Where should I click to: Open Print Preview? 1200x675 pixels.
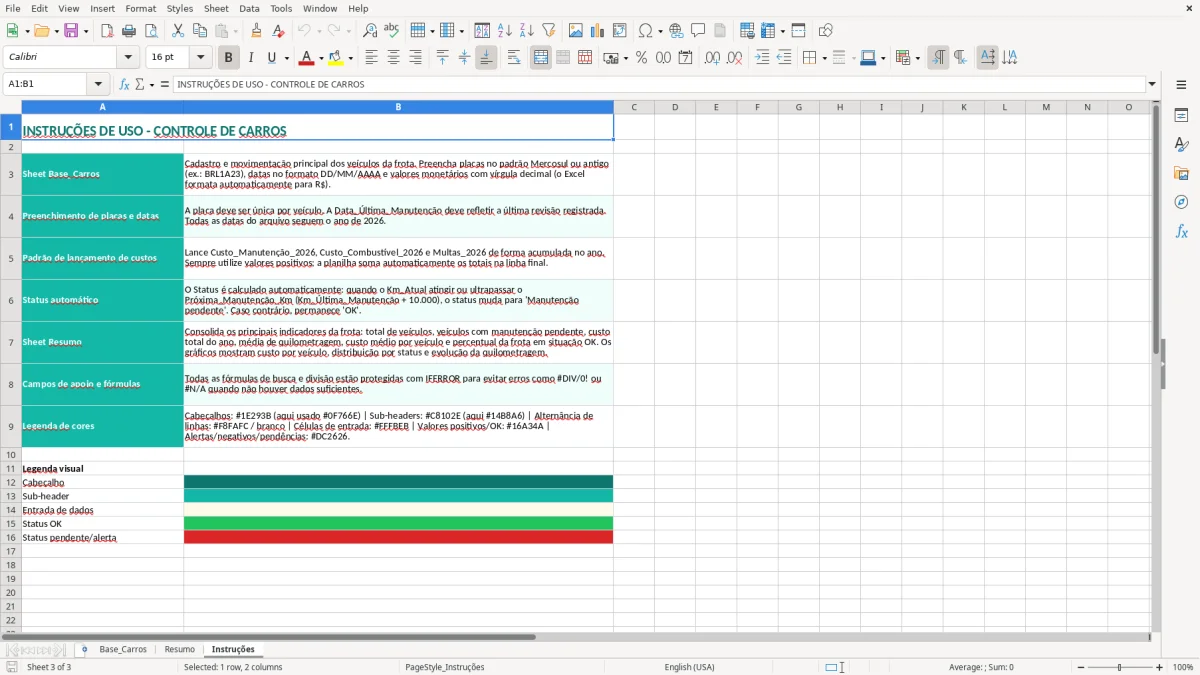tap(150, 31)
